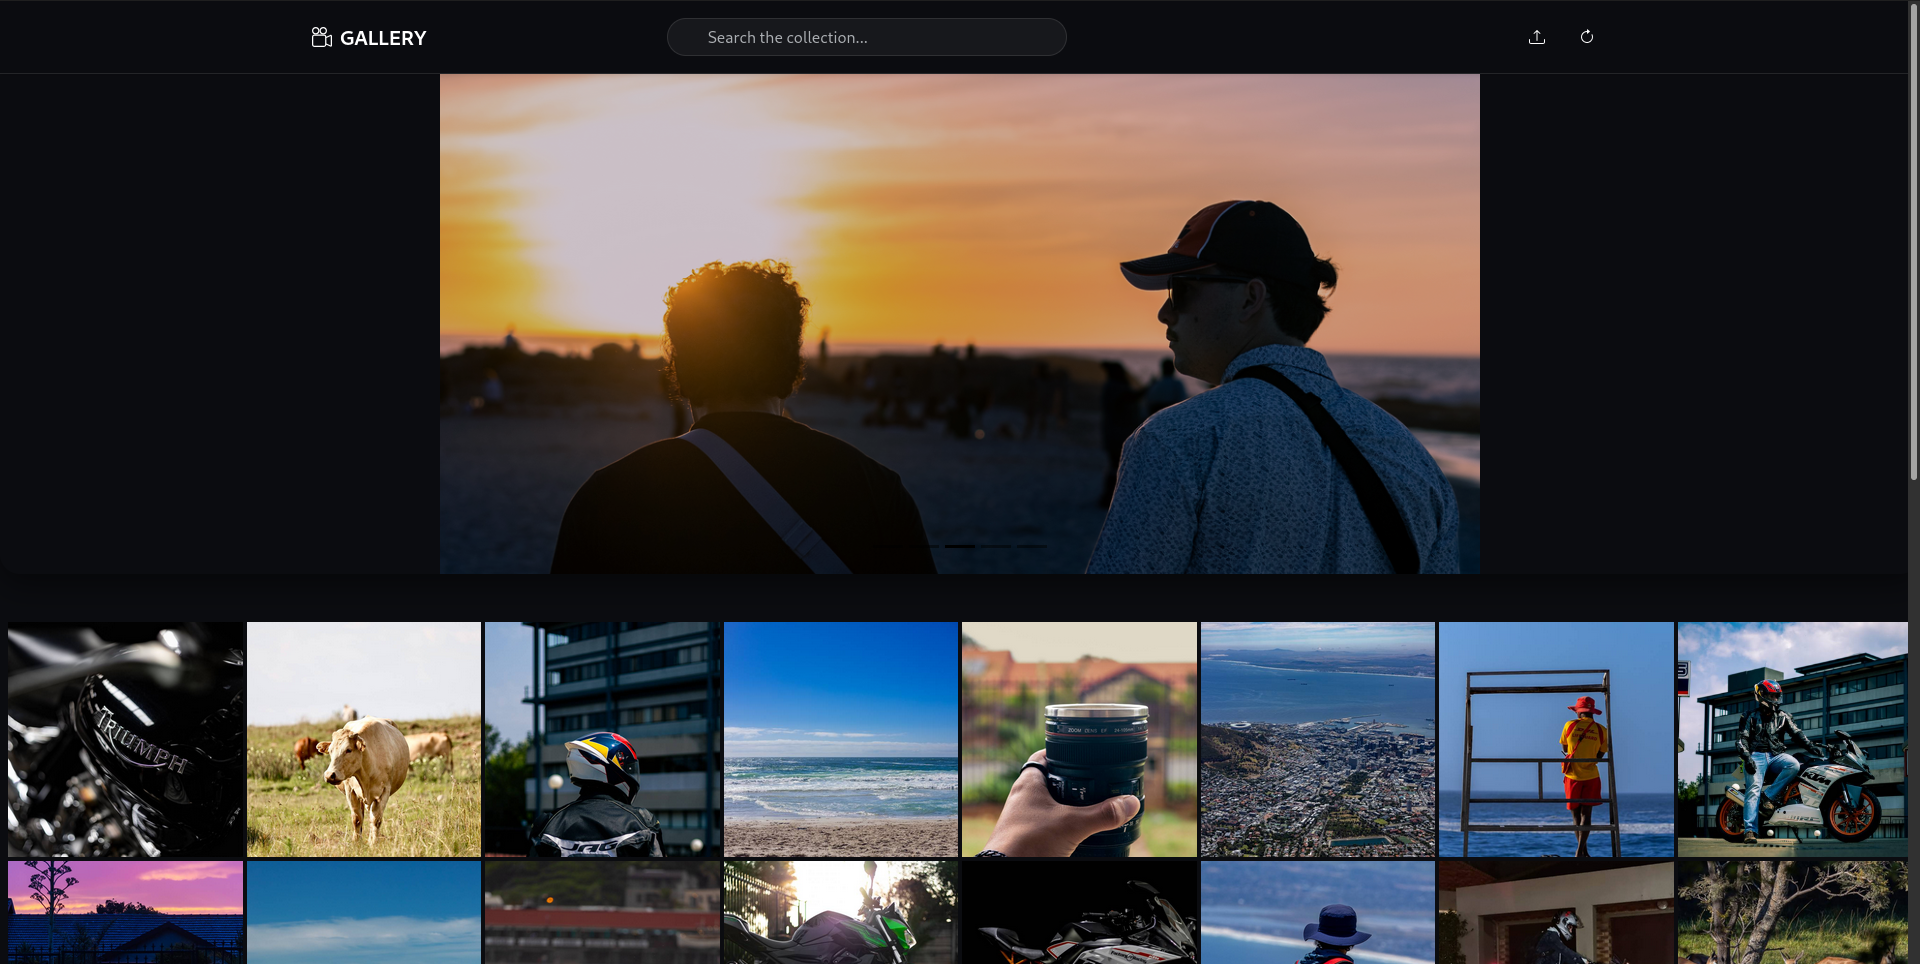Click the GALLERY title to go home

(x=383, y=38)
